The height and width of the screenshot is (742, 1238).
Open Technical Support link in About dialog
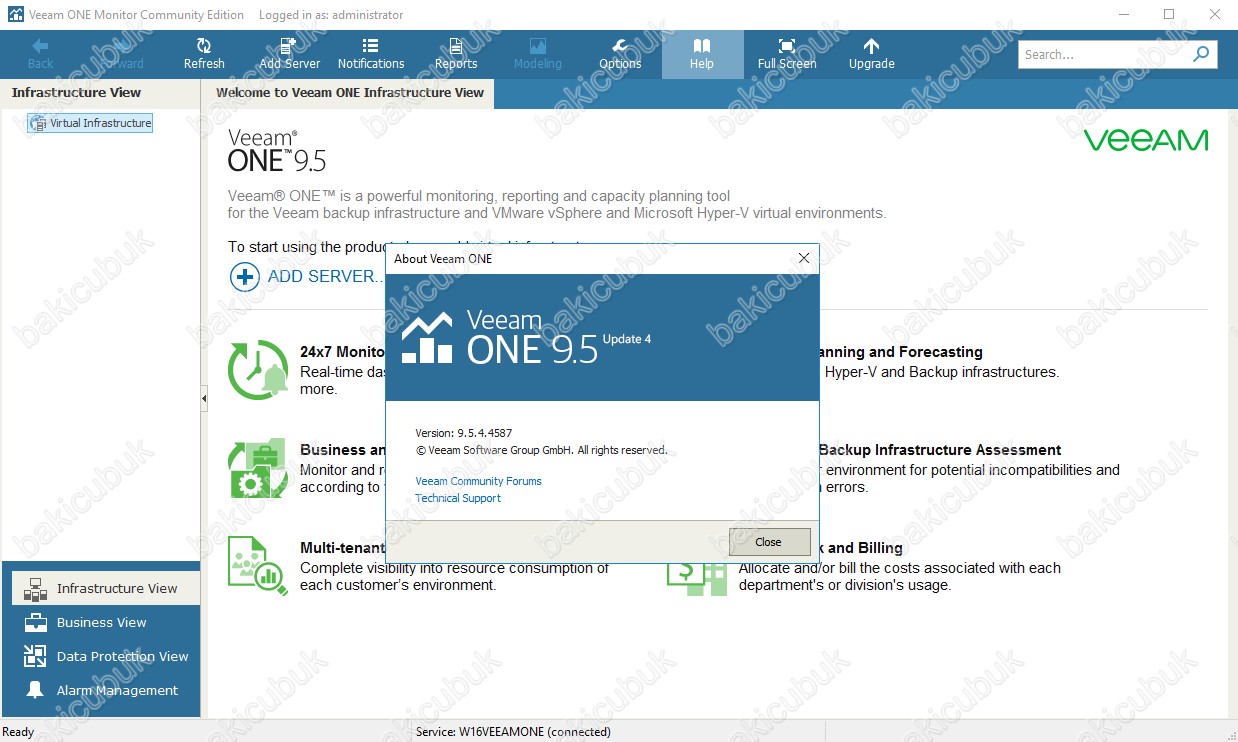pos(458,498)
